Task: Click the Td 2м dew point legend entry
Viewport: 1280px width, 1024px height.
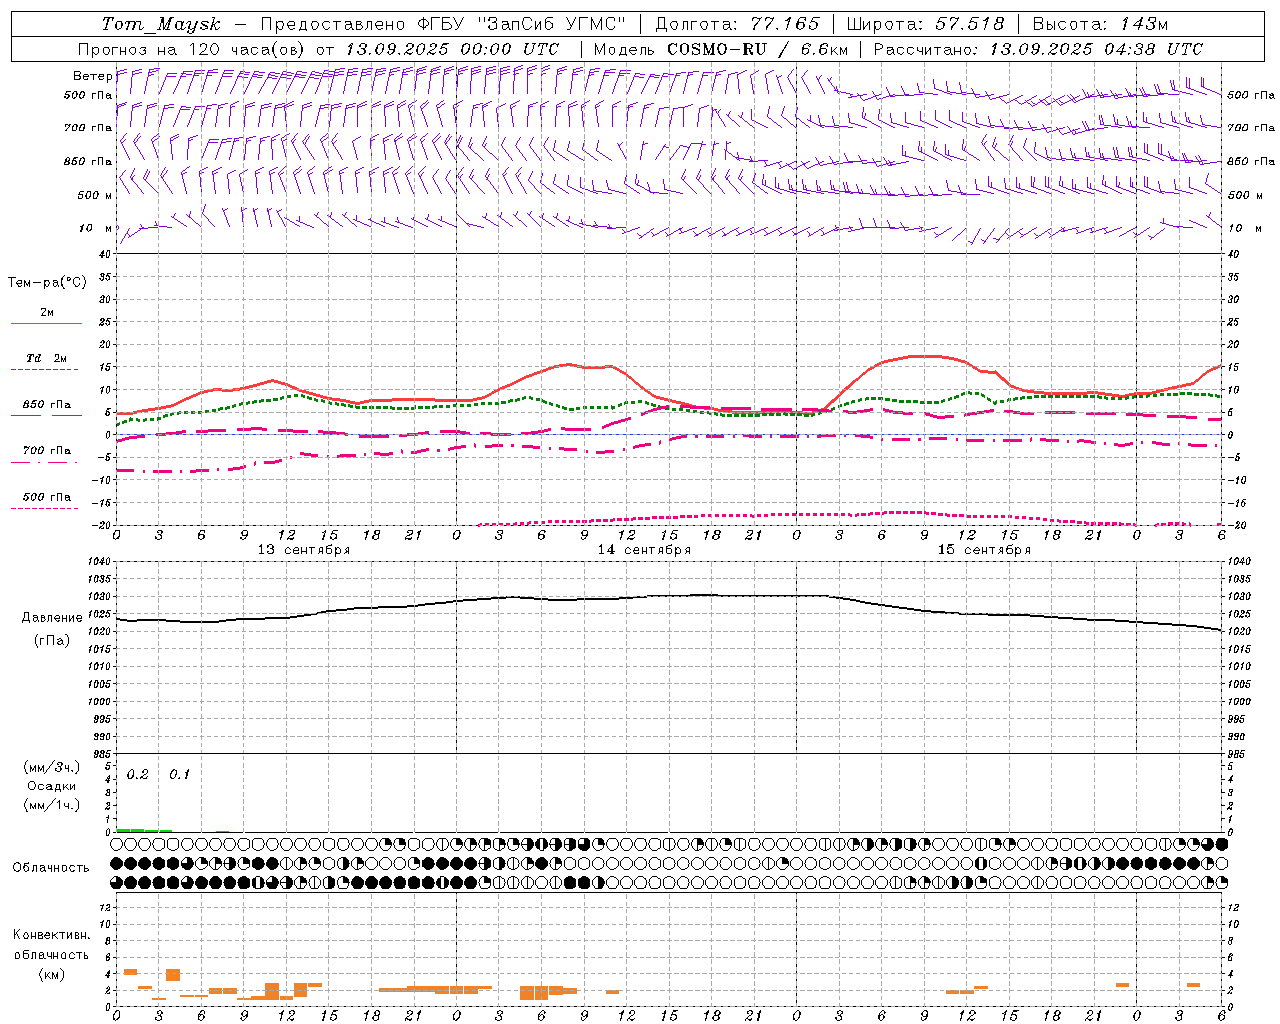Action: (47, 358)
